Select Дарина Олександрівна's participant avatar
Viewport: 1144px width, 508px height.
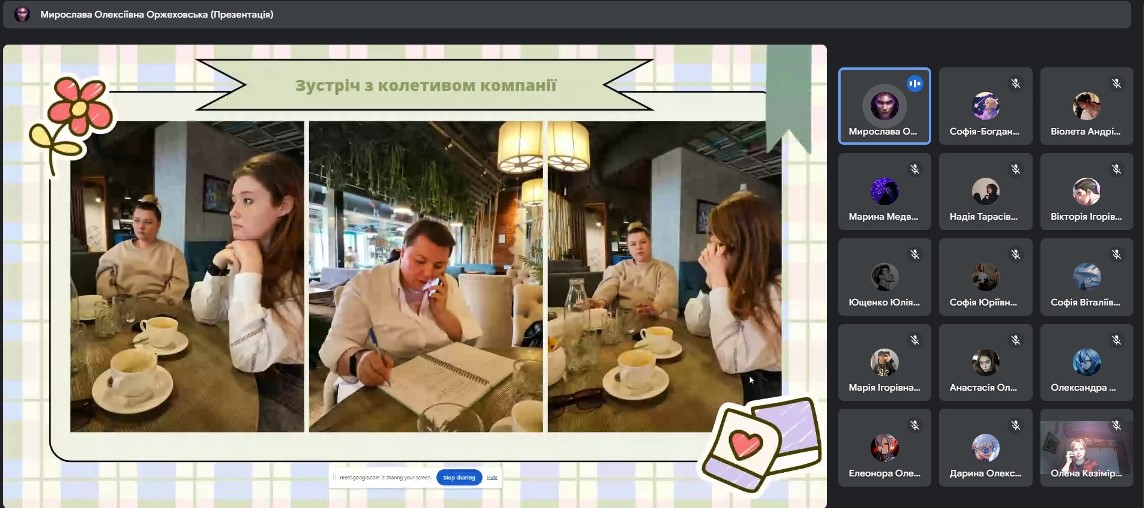click(985, 447)
